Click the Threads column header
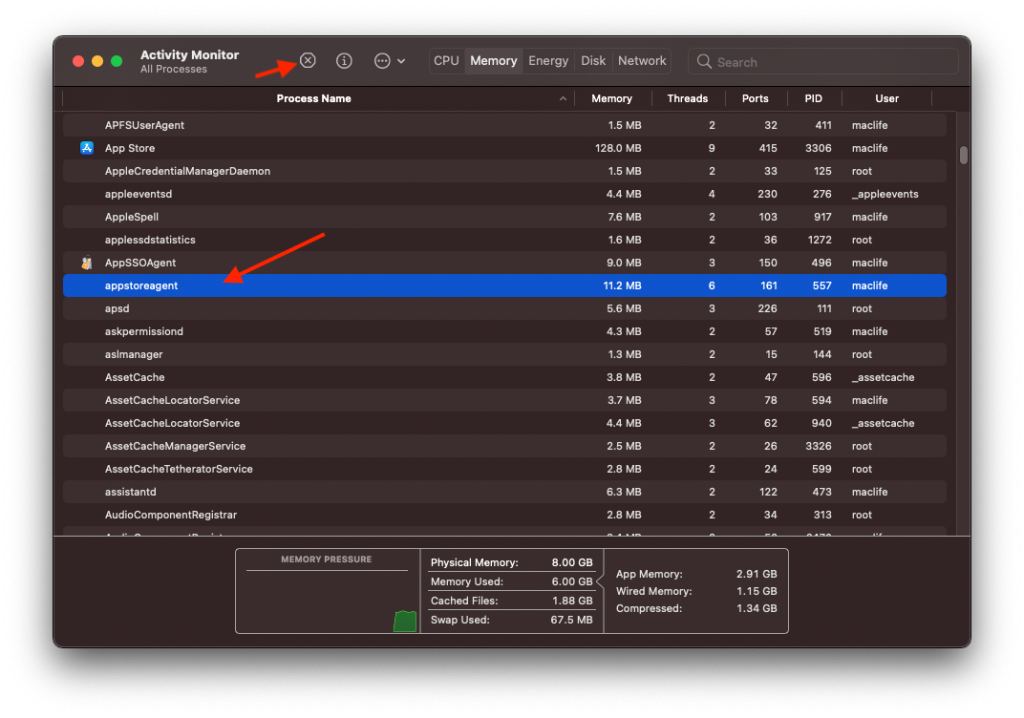The image size is (1024, 718). pyautogui.click(x=688, y=98)
